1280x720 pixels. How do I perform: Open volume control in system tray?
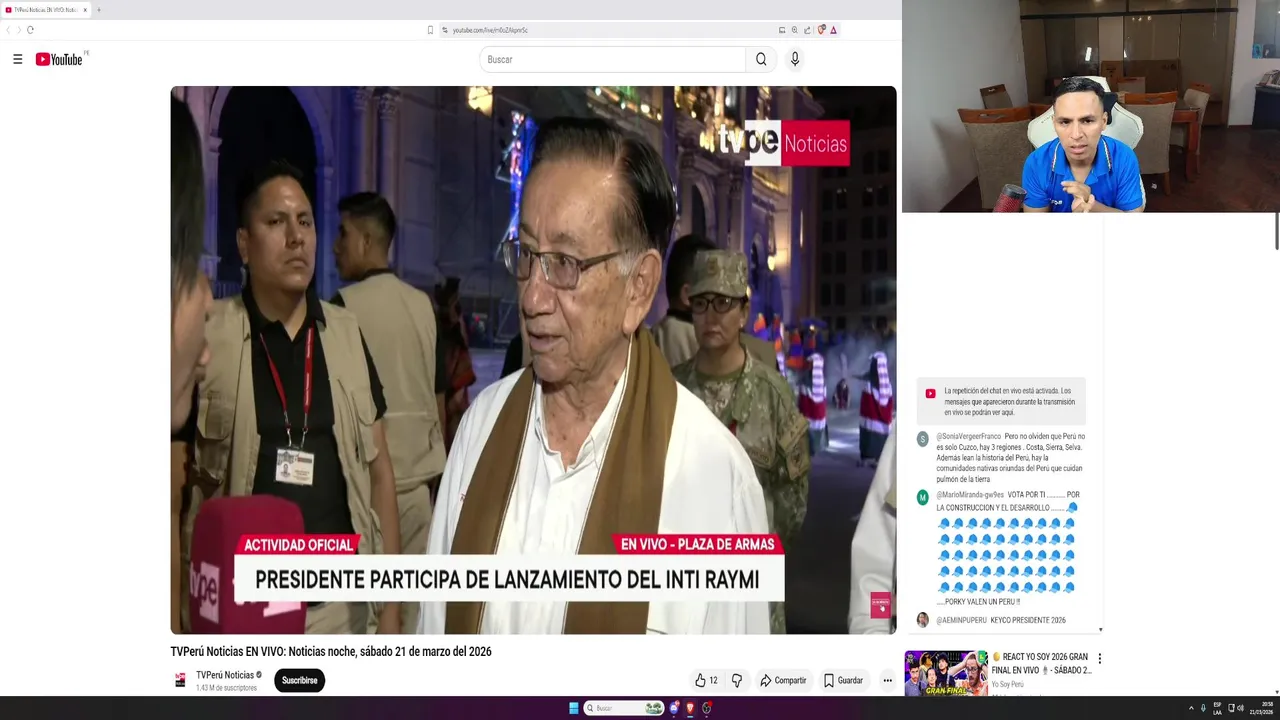tap(1241, 708)
